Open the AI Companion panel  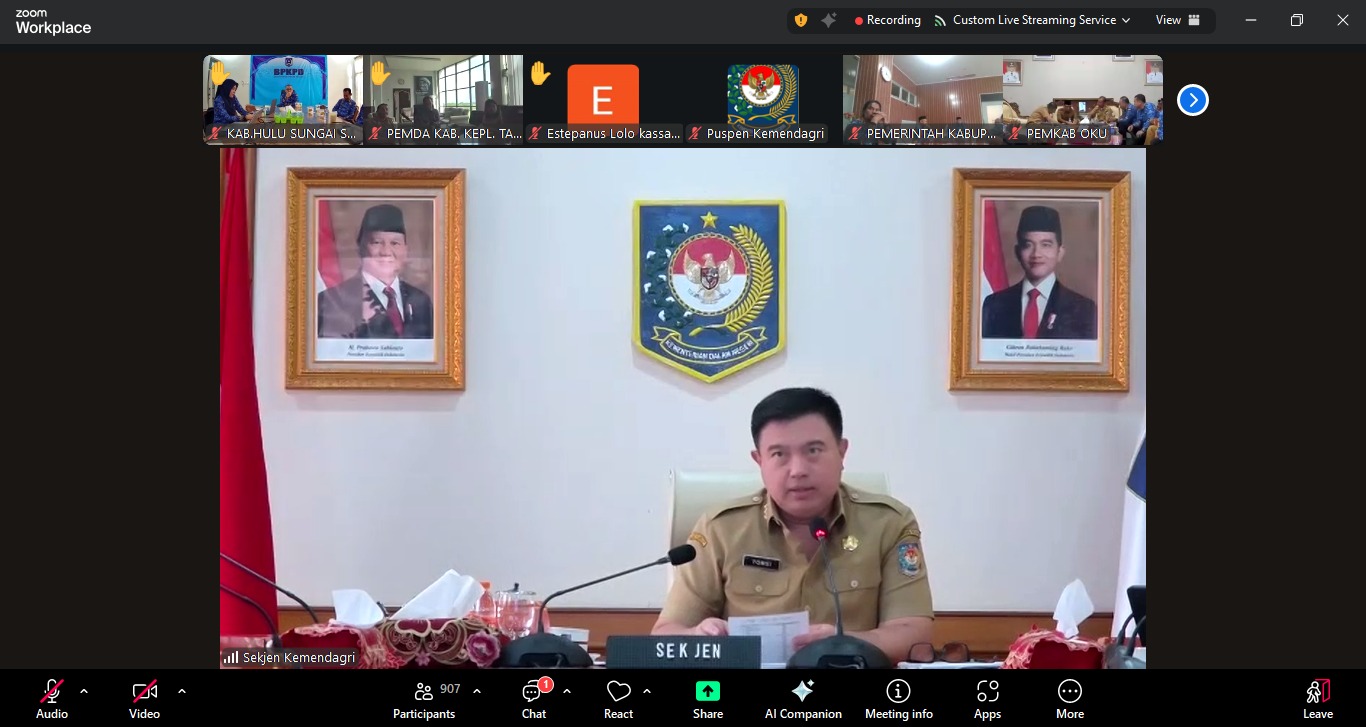click(x=803, y=697)
